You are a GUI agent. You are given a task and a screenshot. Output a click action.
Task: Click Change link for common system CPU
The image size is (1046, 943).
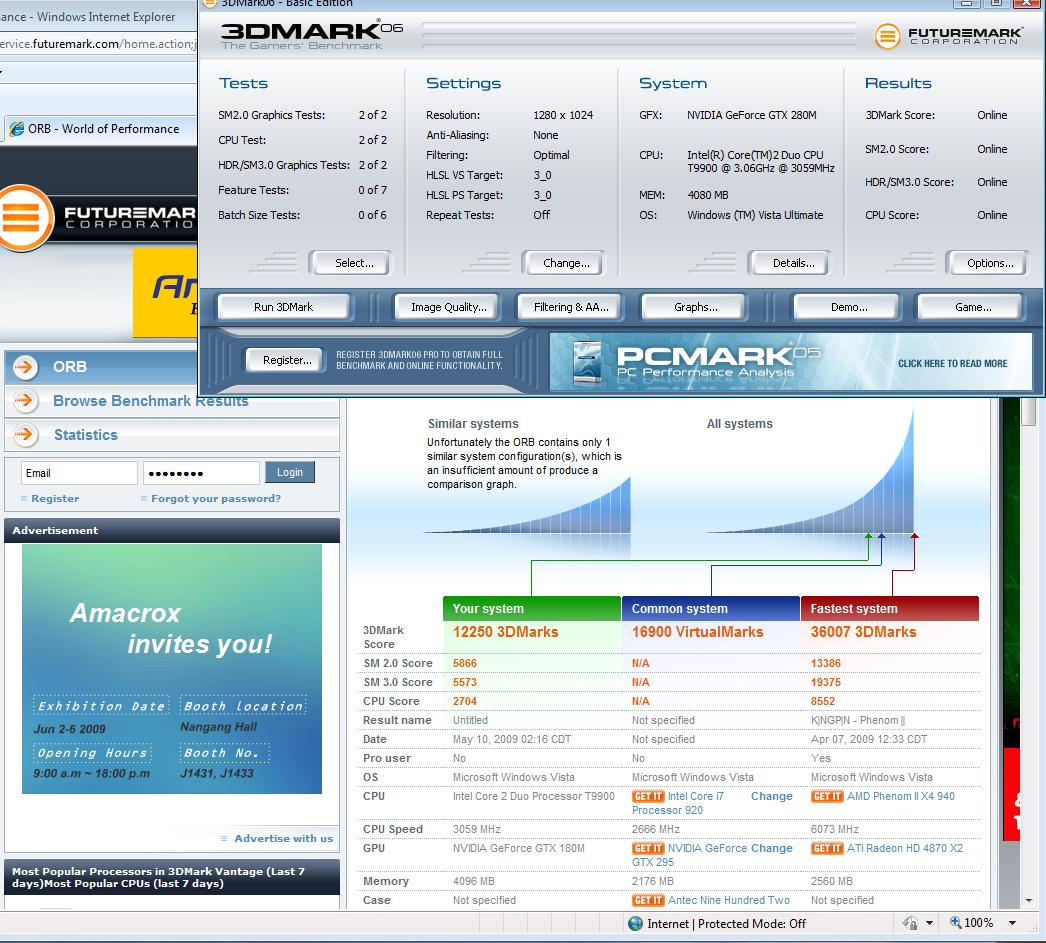[x=771, y=796]
